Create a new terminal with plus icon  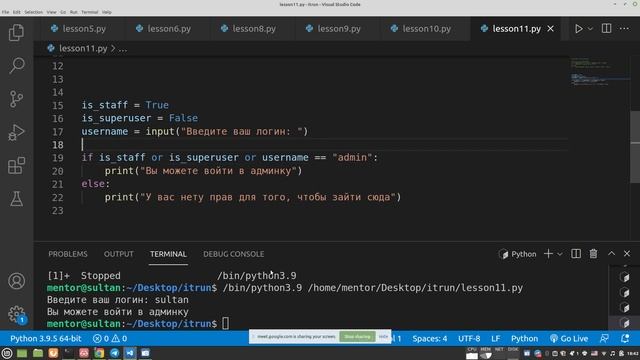click(548, 254)
